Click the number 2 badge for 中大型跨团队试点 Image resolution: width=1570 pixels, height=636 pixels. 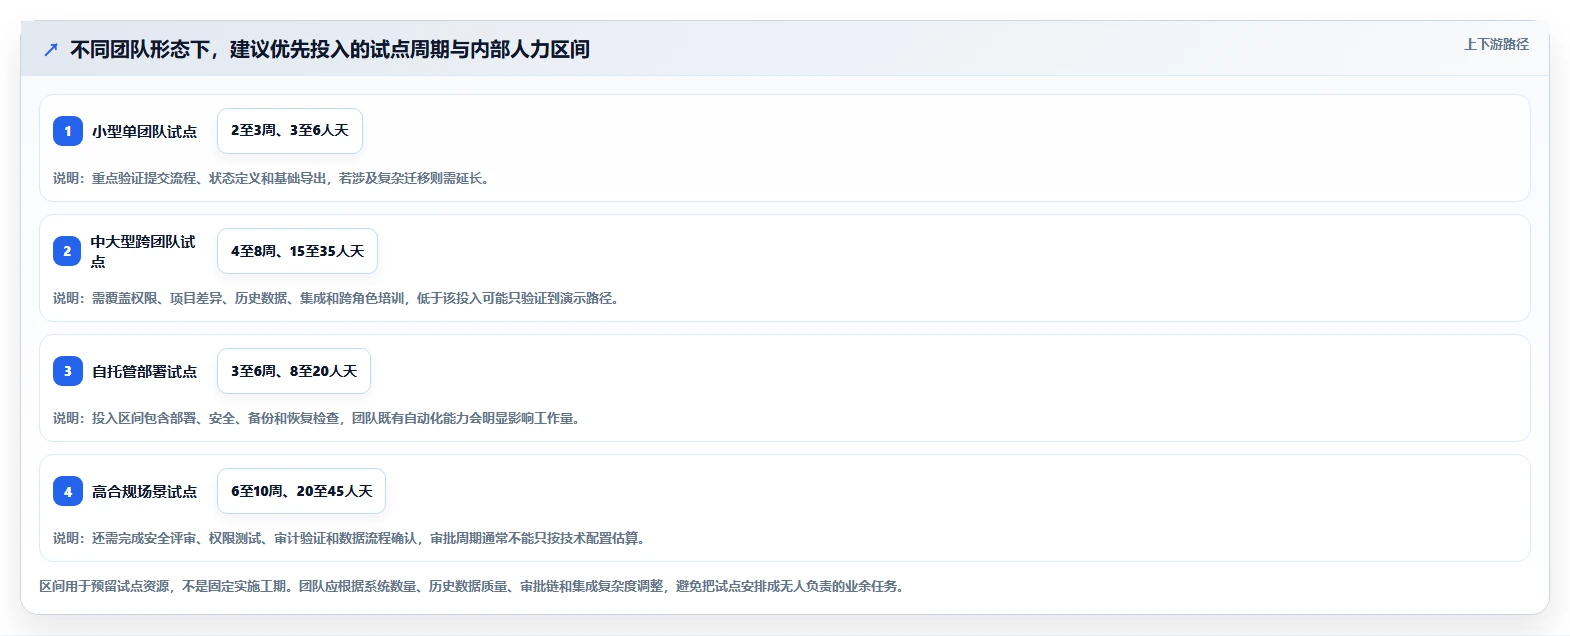tap(68, 251)
